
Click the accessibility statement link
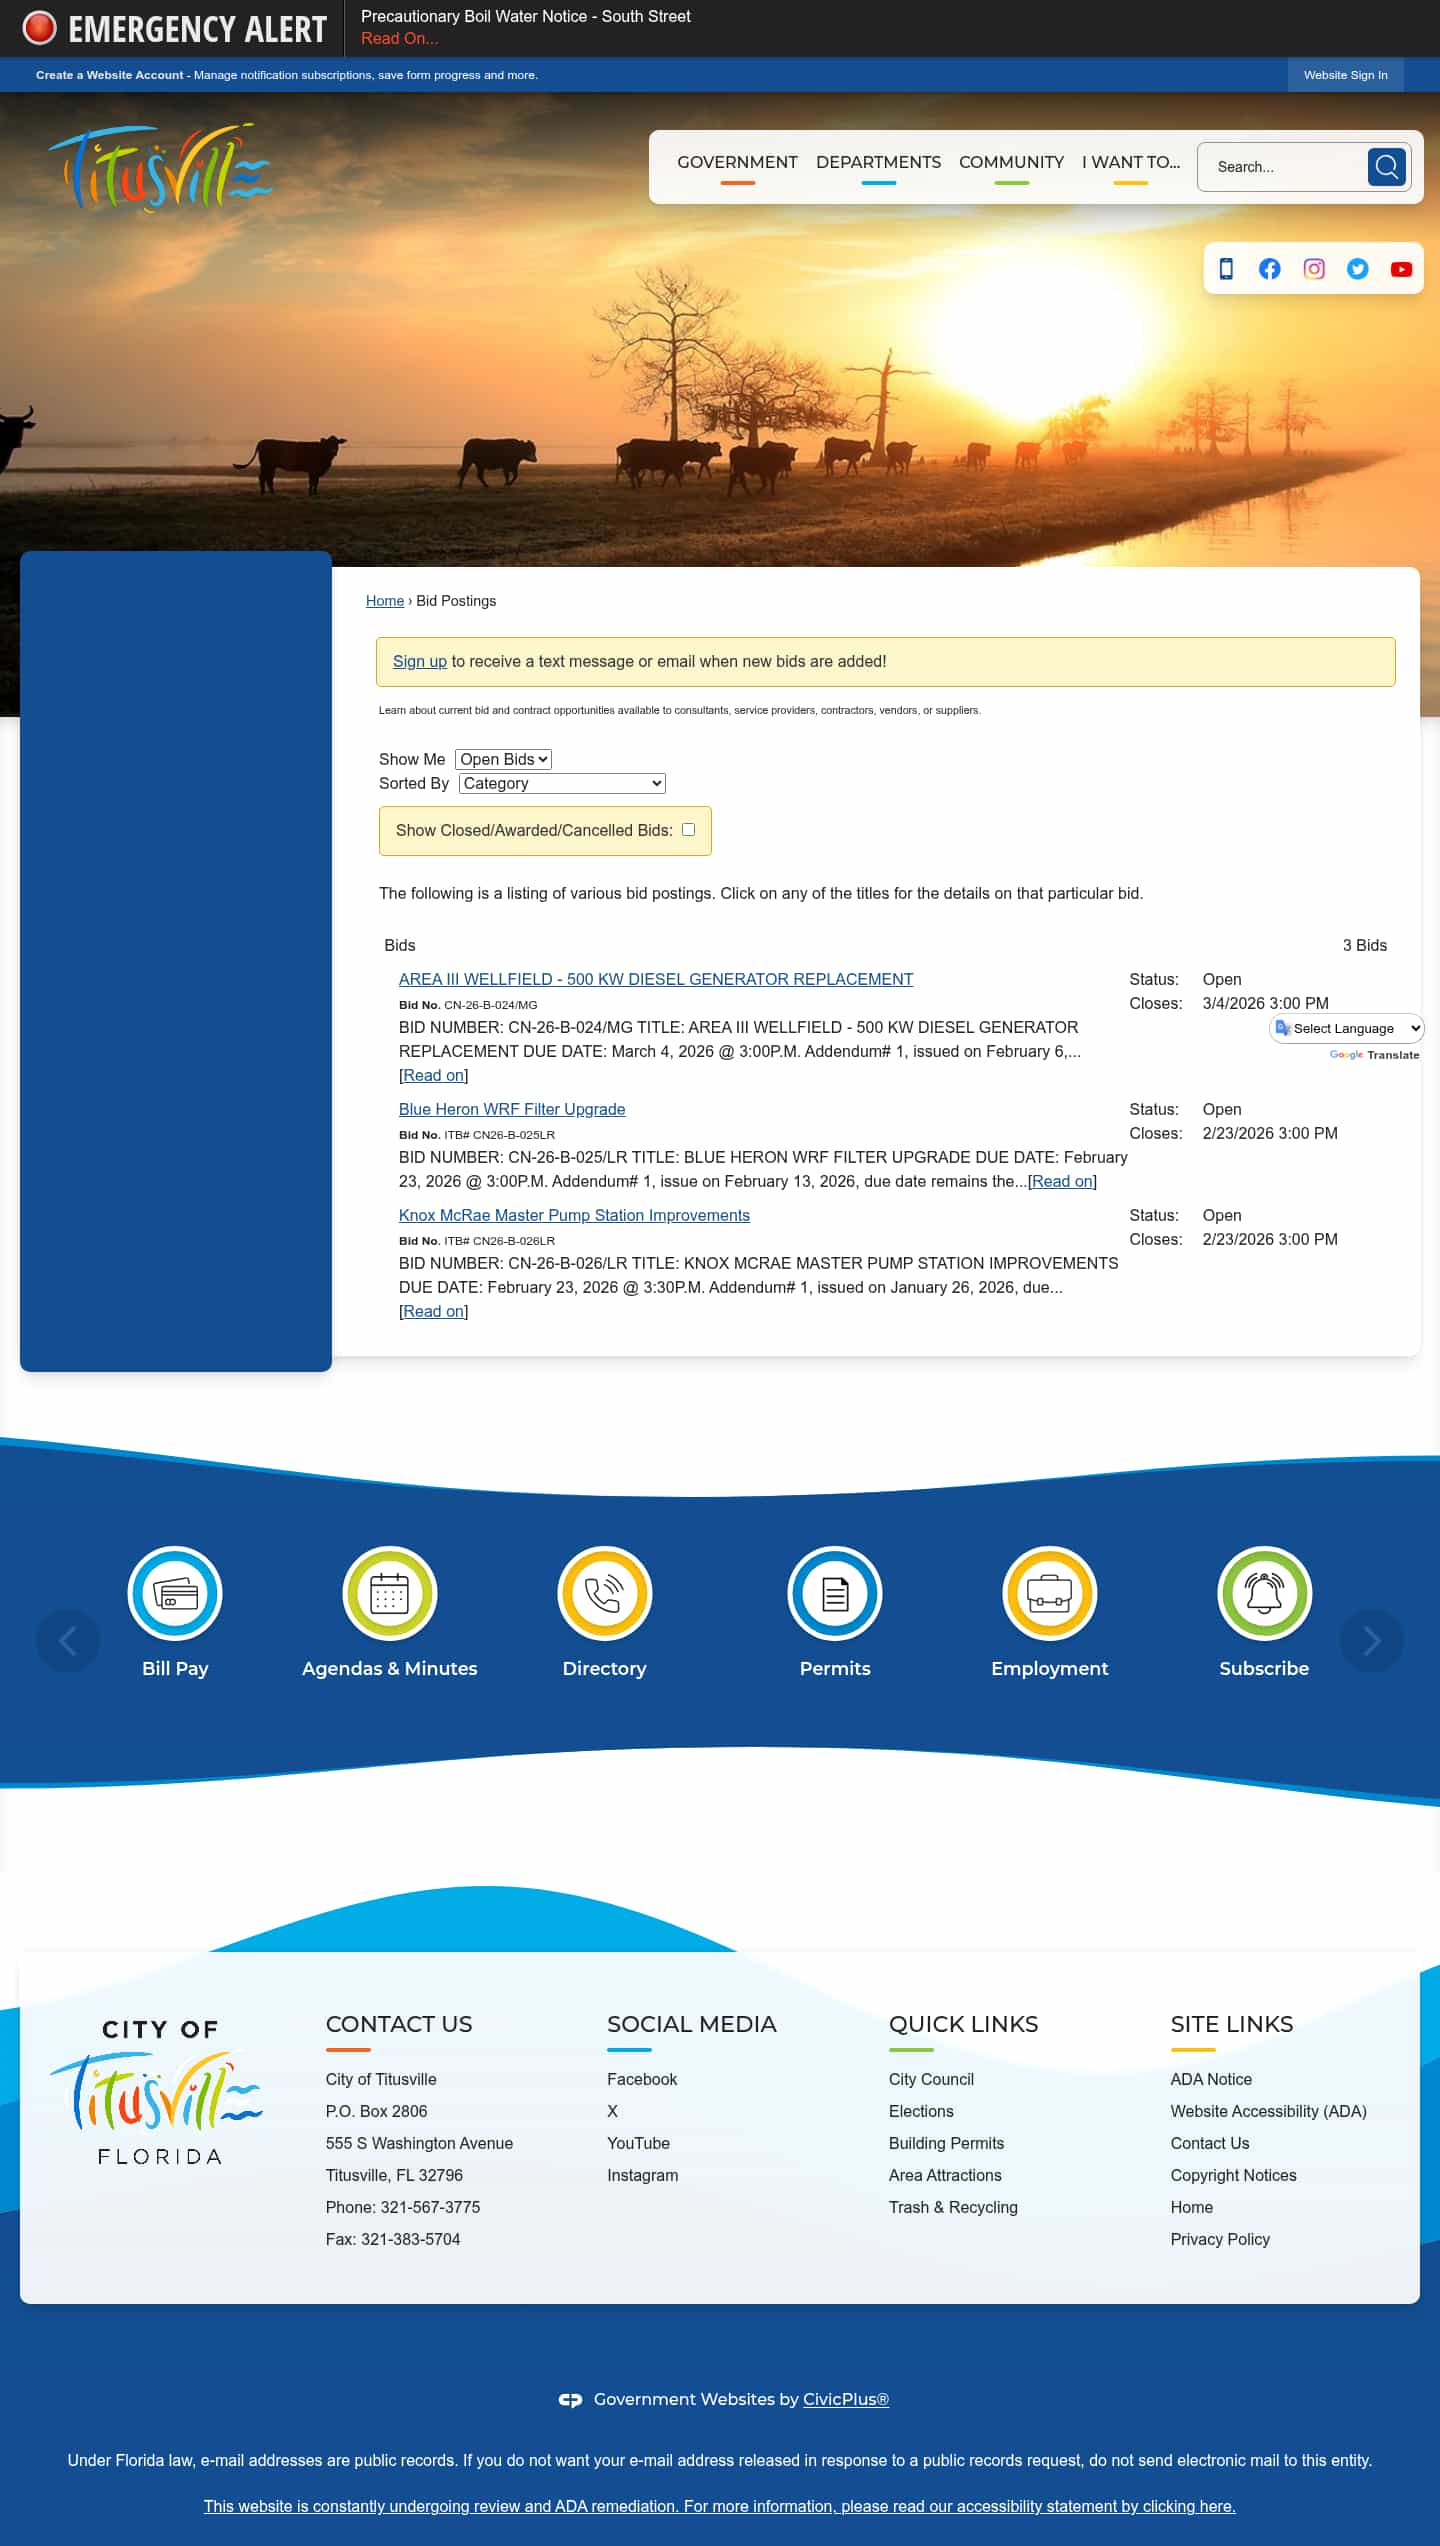click(x=720, y=2506)
